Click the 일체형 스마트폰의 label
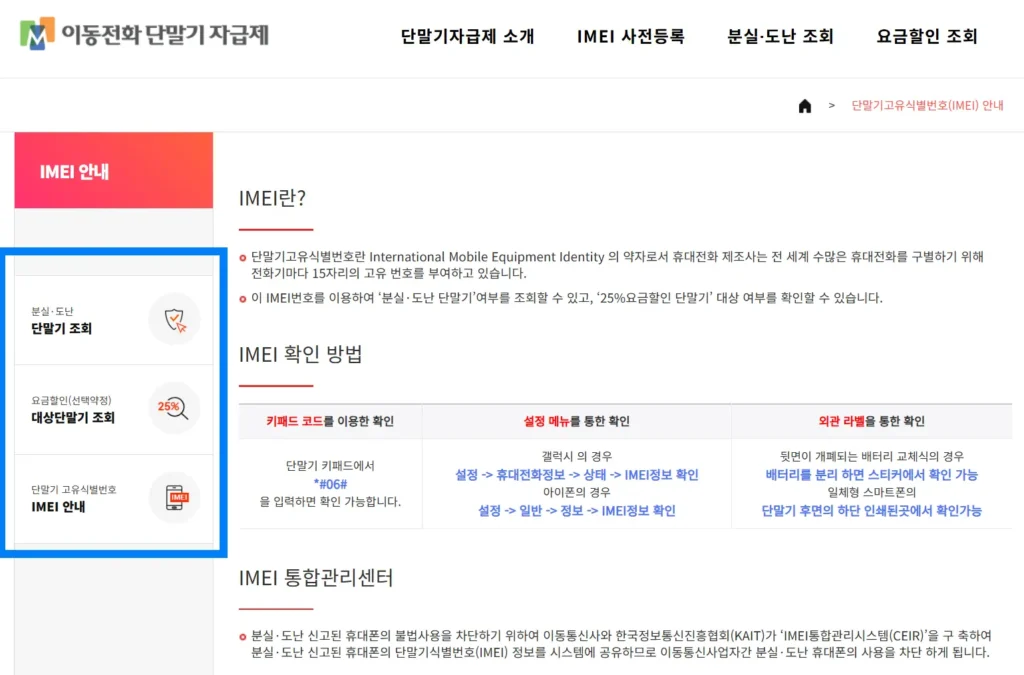Image resolution: width=1024 pixels, height=675 pixels. (x=871, y=492)
